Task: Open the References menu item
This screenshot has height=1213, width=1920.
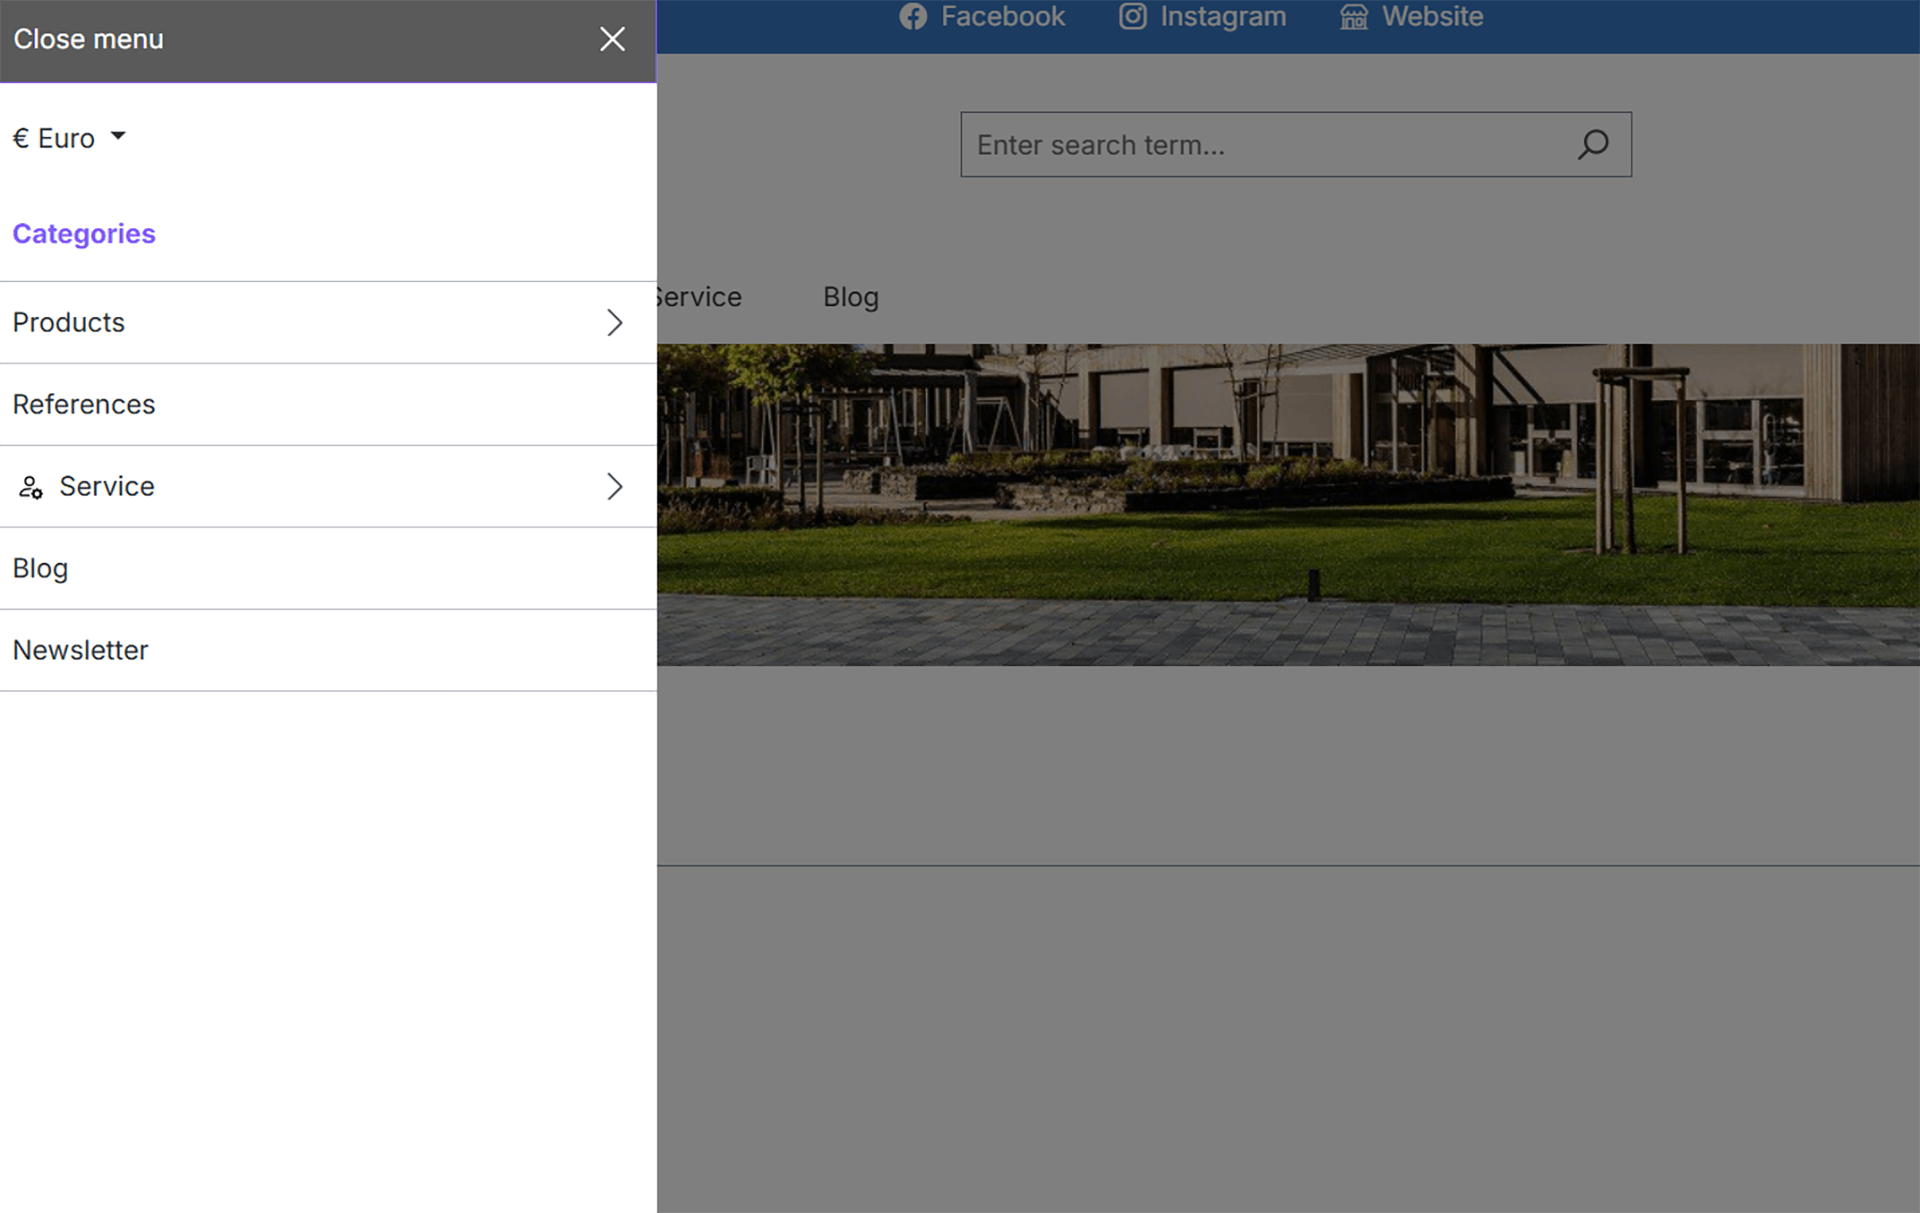Action: [x=328, y=404]
